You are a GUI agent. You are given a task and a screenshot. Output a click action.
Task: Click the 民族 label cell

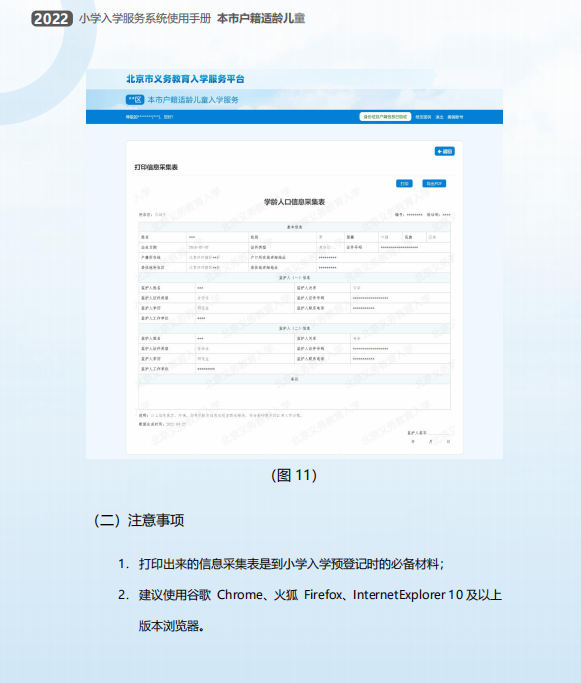(414, 237)
